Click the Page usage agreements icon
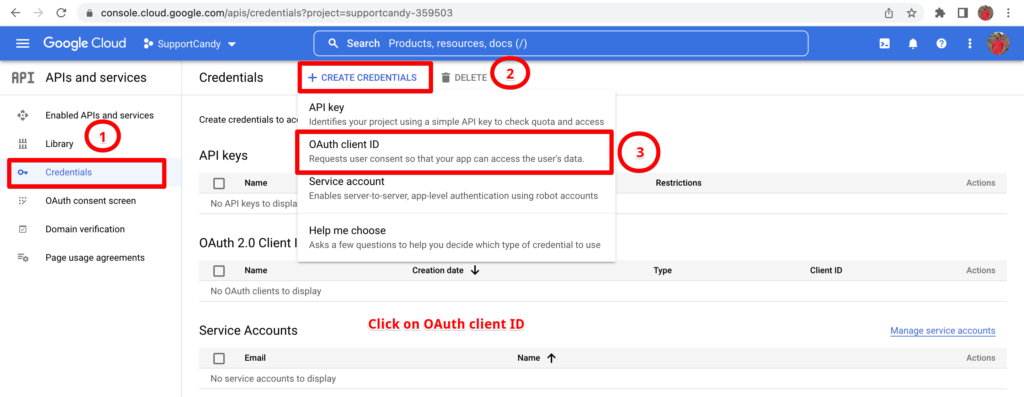 [23, 257]
